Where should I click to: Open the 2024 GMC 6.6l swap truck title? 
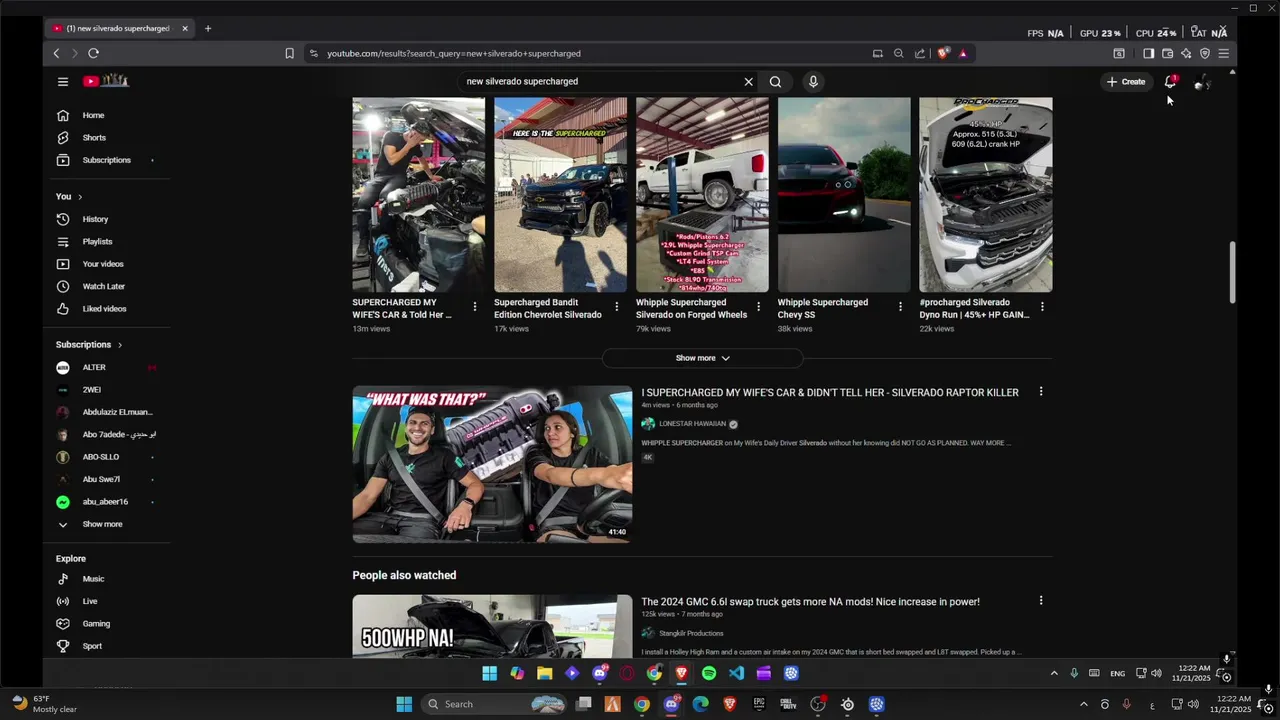(x=810, y=602)
